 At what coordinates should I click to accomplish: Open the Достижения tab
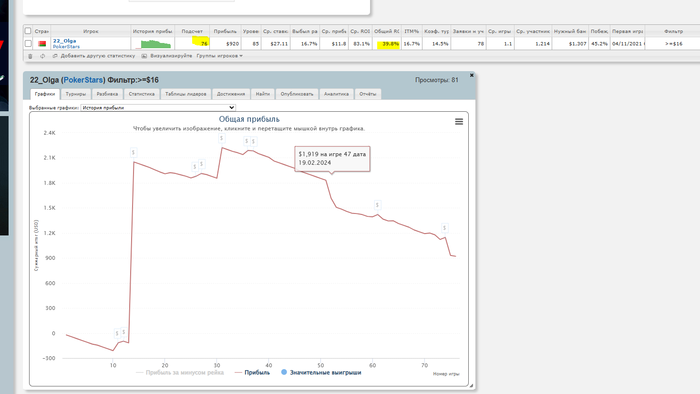pyautogui.click(x=231, y=94)
